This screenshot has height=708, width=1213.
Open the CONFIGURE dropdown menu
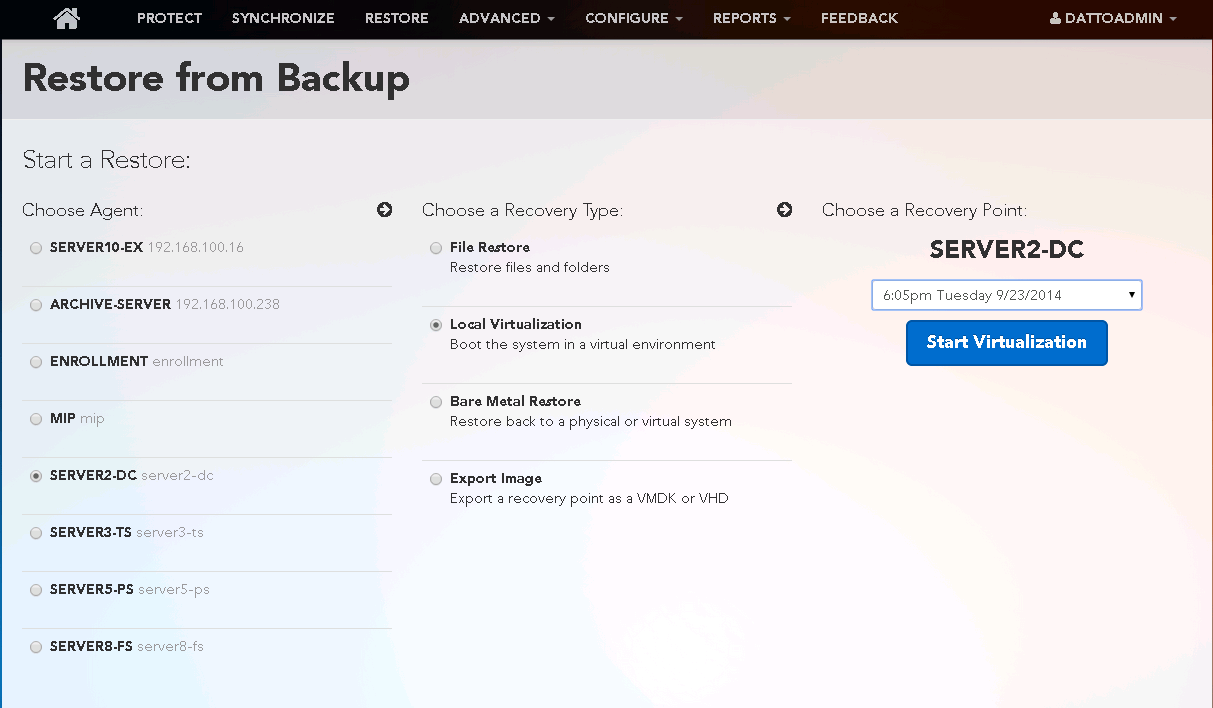633,18
